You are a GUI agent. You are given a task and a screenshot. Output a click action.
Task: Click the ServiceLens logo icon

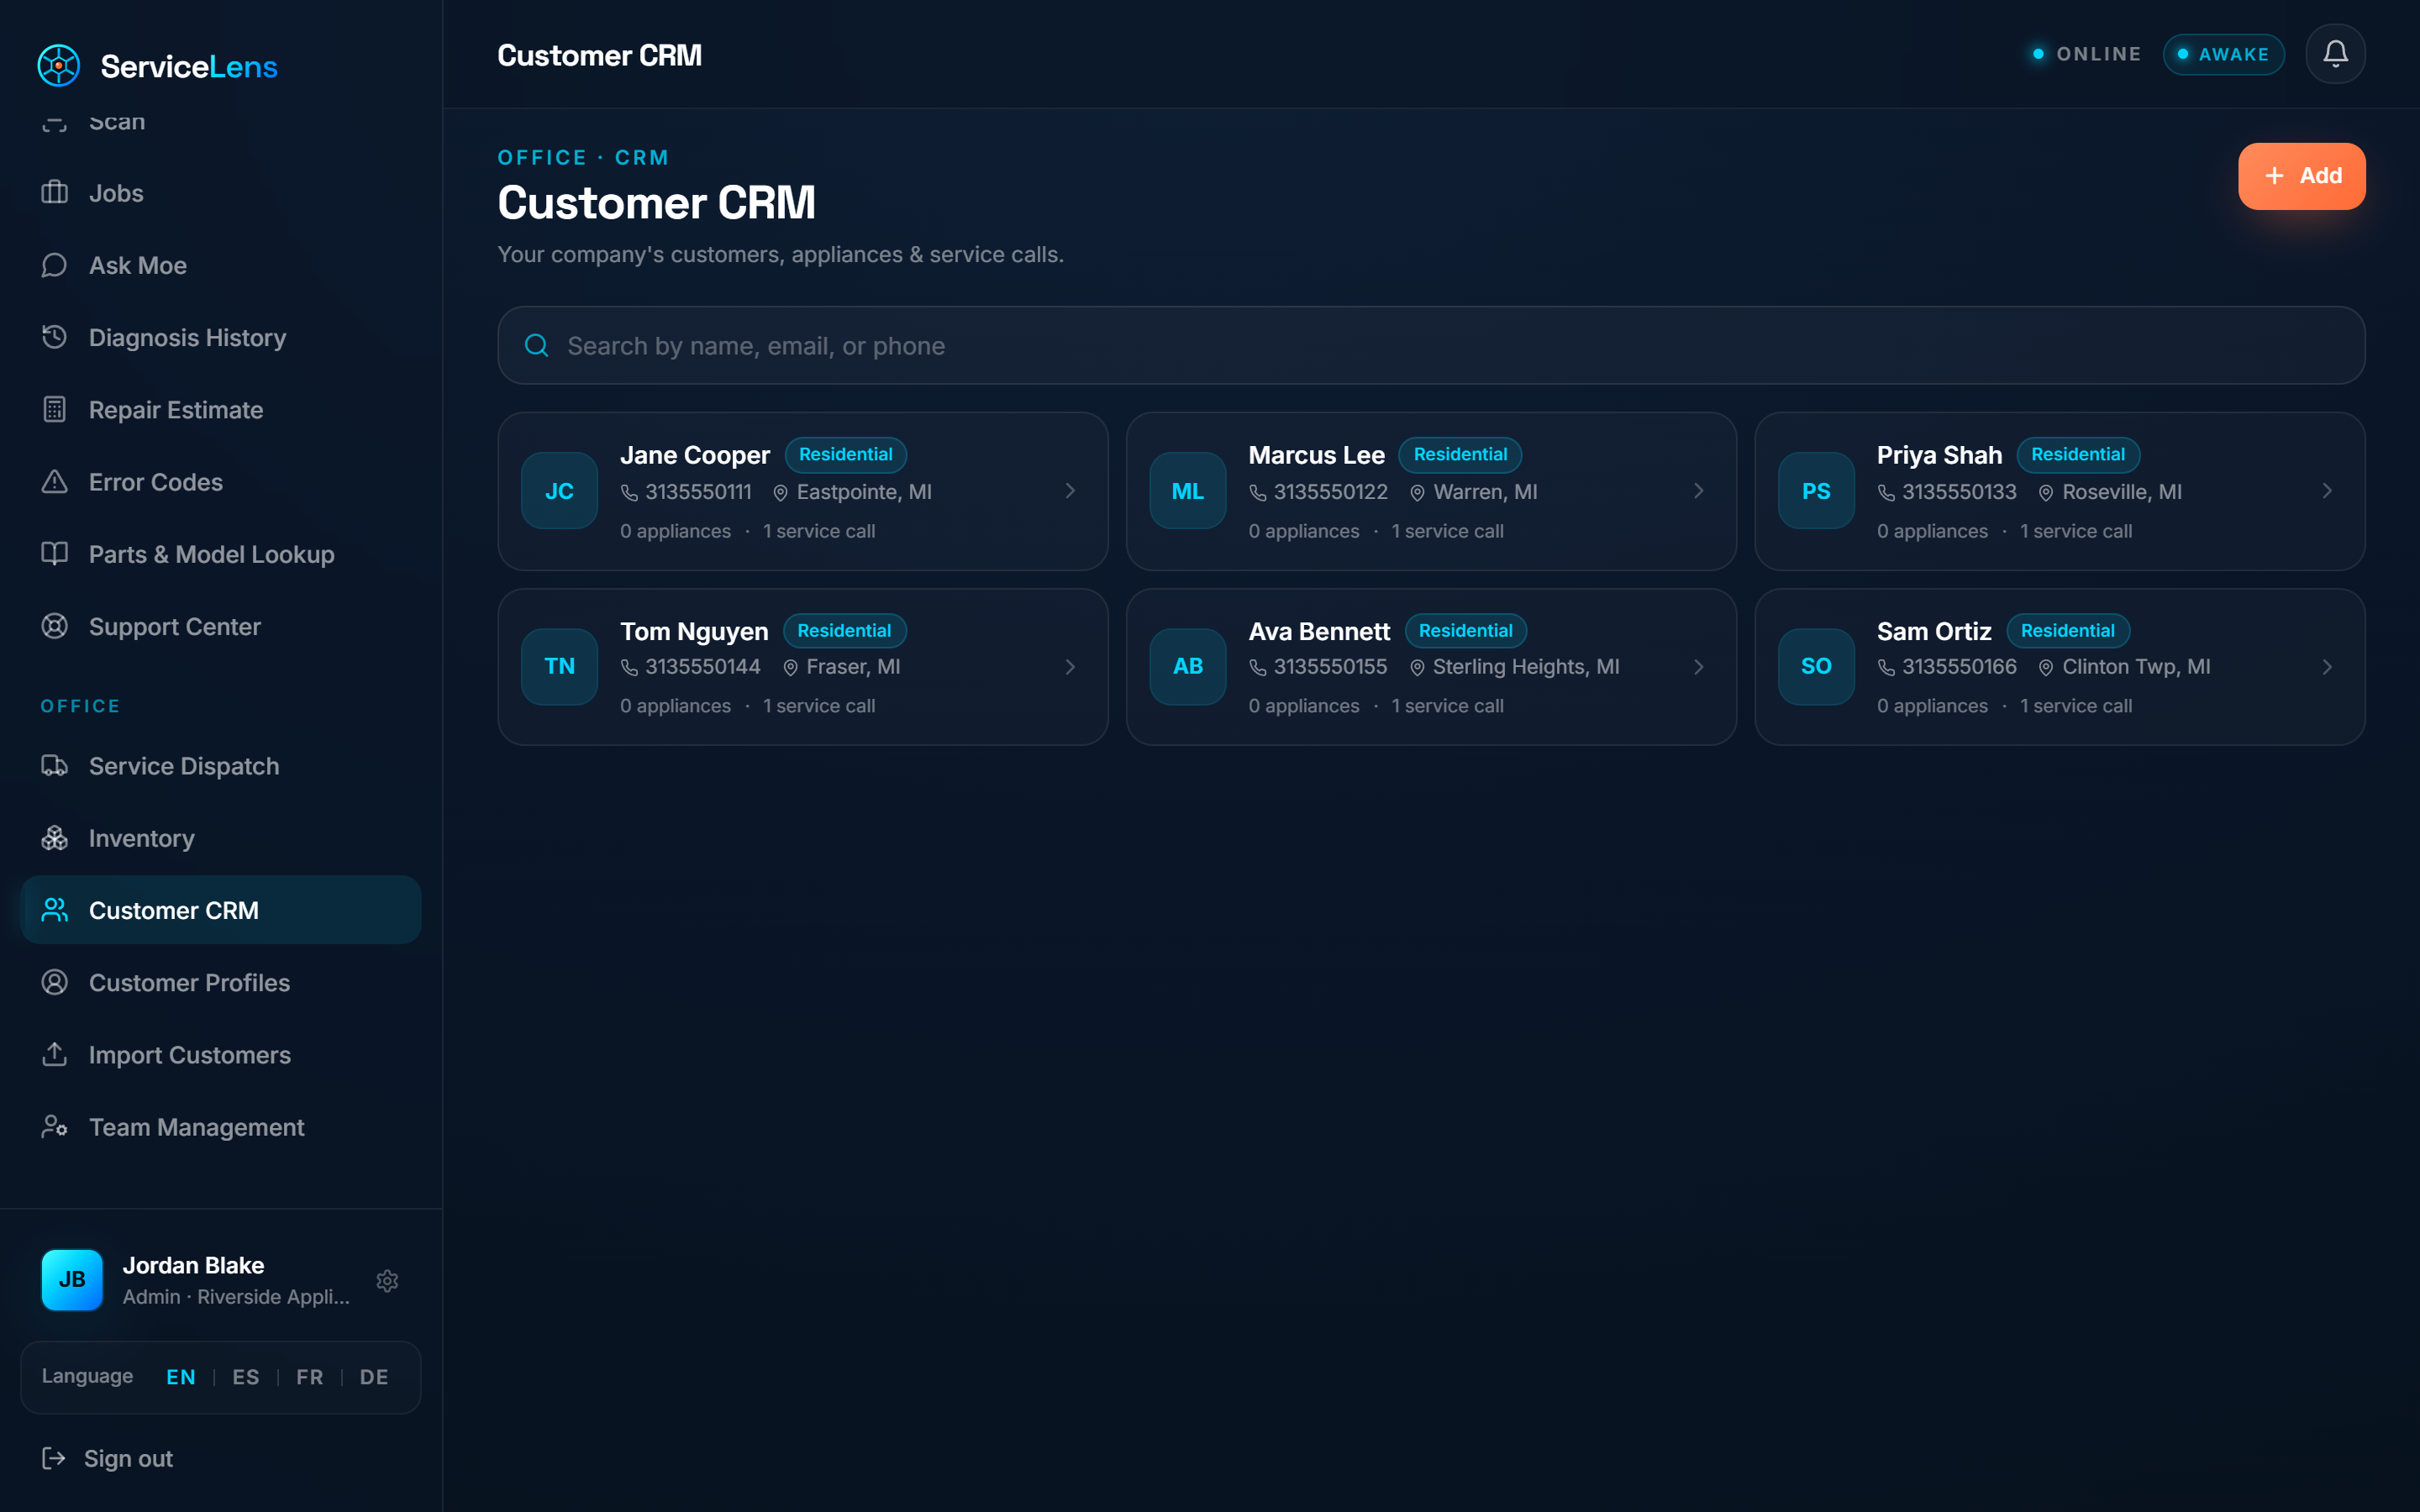point(59,66)
